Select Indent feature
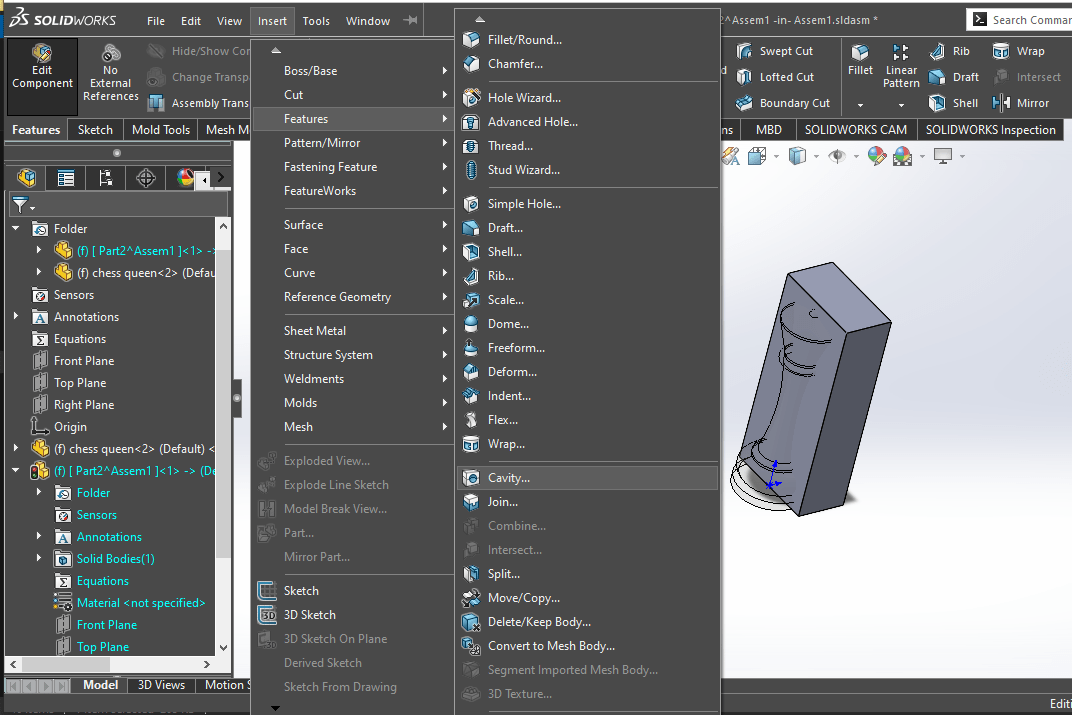Screen dimensions: 1072x715 tap(587, 396)
